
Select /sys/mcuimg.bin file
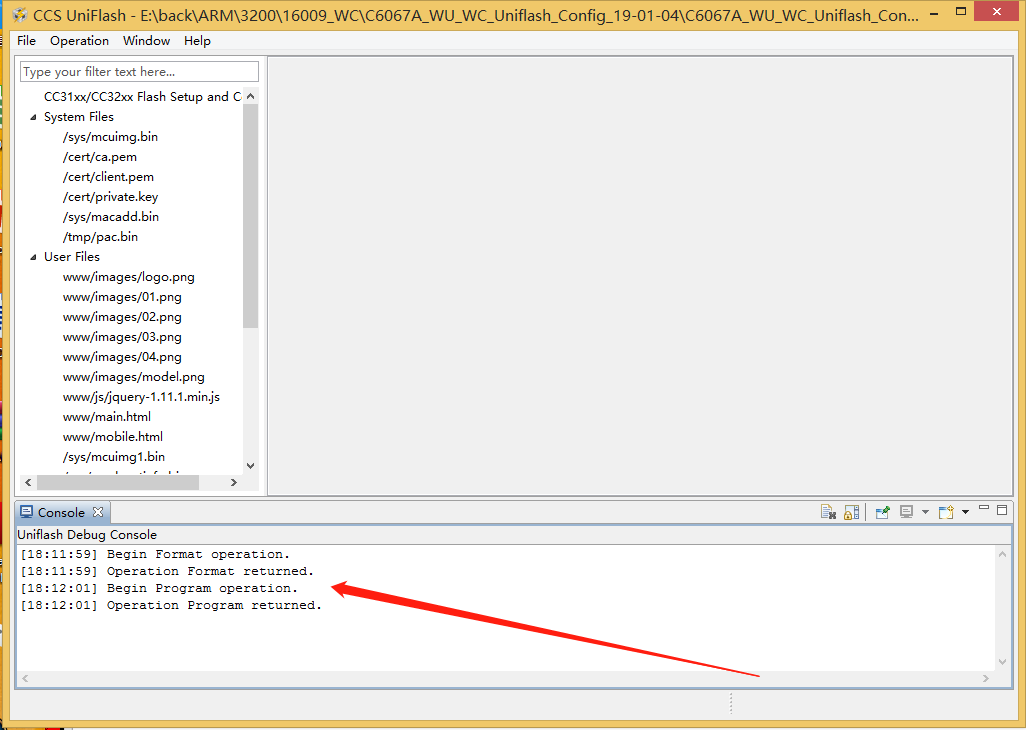pyautogui.click(x=110, y=137)
